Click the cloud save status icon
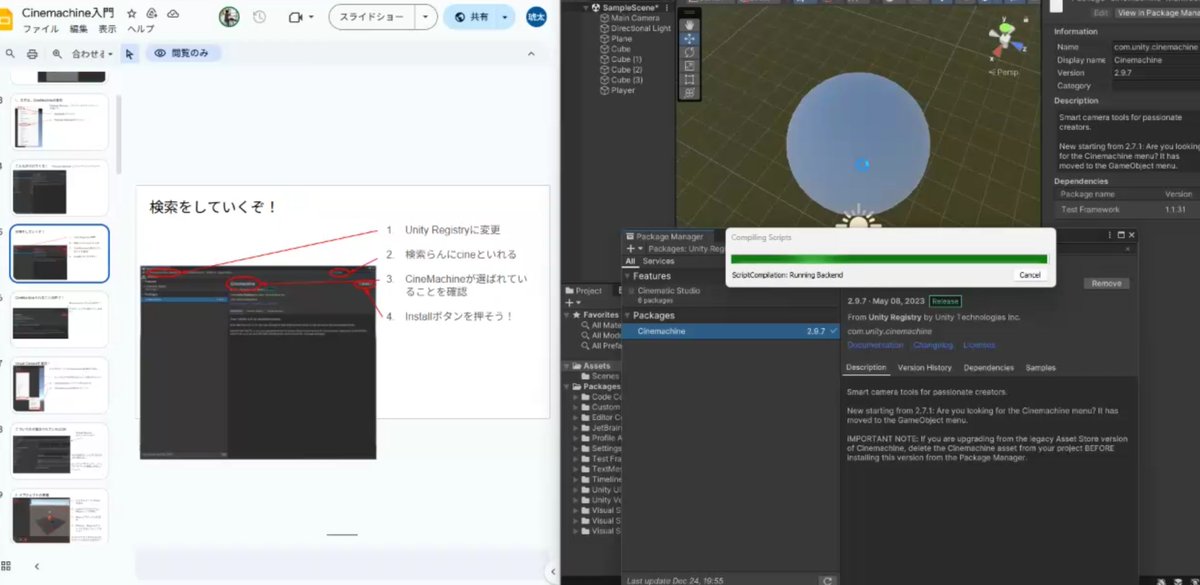 (173, 14)
